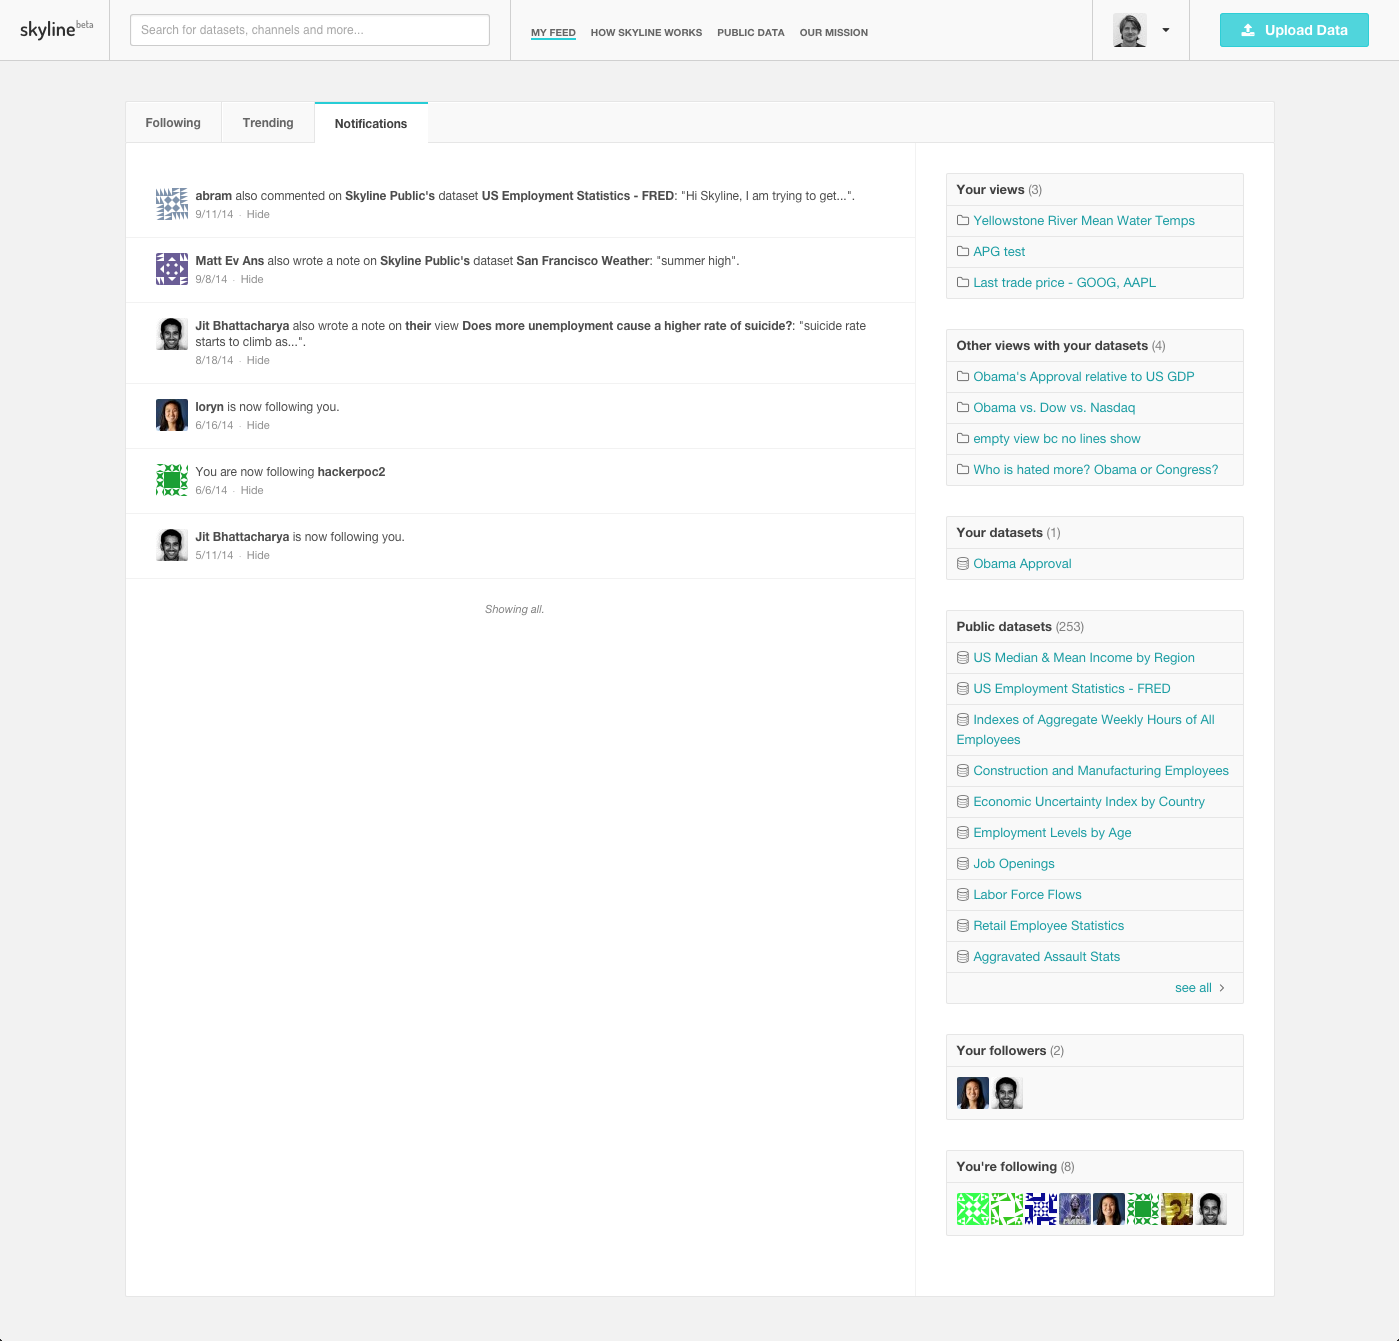Hide the 9/8/14 Matt Ev Ans notification
This screenshot has width=1399, height=1341.
252,279
